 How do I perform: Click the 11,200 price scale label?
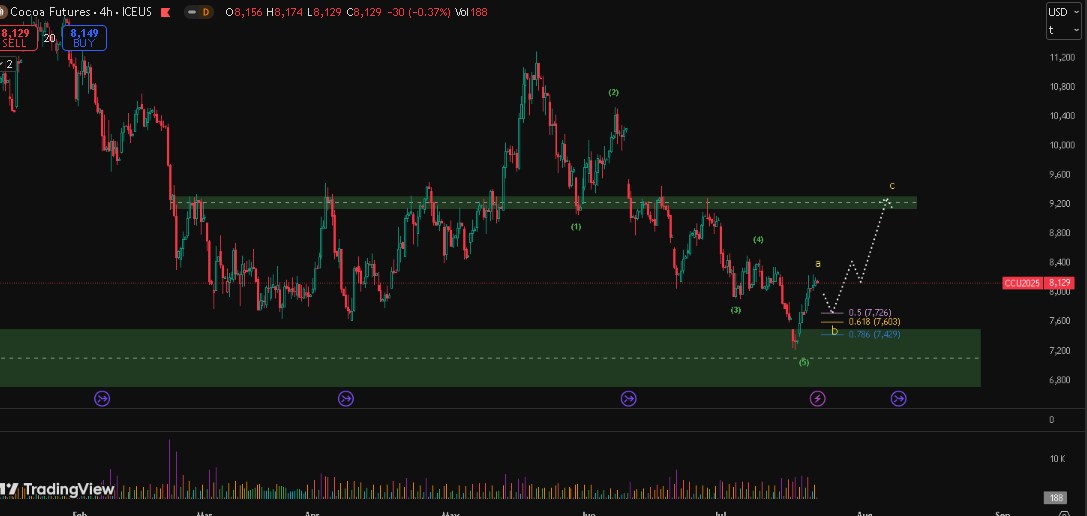1061,58
